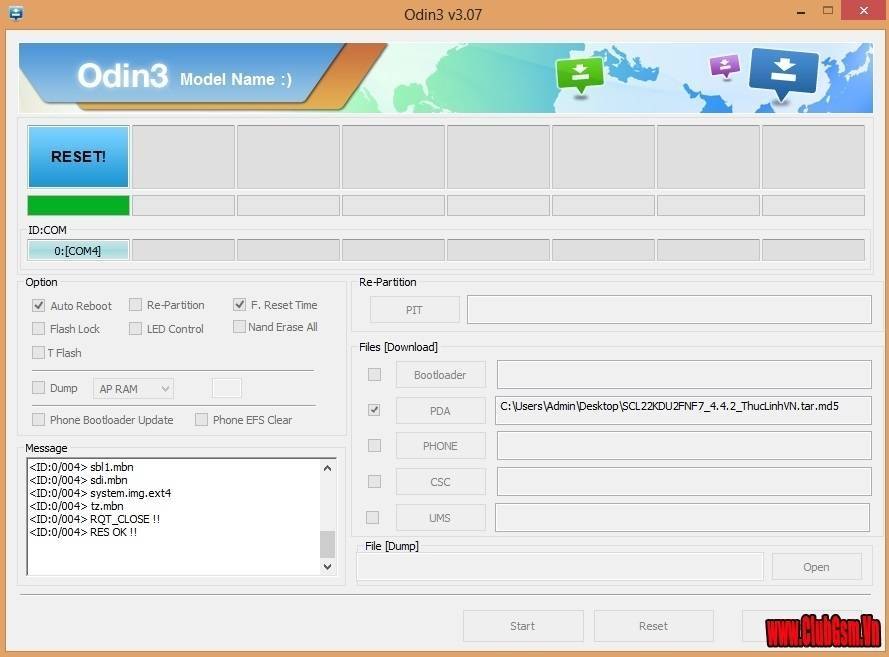Check the UMS file checkbox
The image size is (889, 657).
click(372, 518)
